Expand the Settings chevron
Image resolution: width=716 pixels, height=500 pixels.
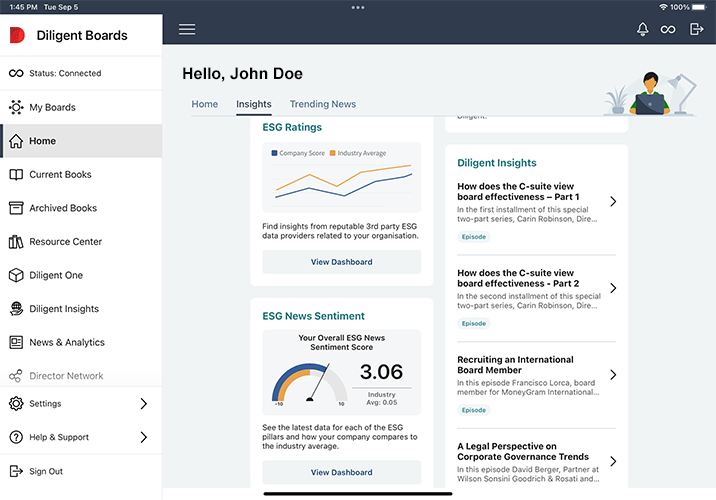coord(143,404)
